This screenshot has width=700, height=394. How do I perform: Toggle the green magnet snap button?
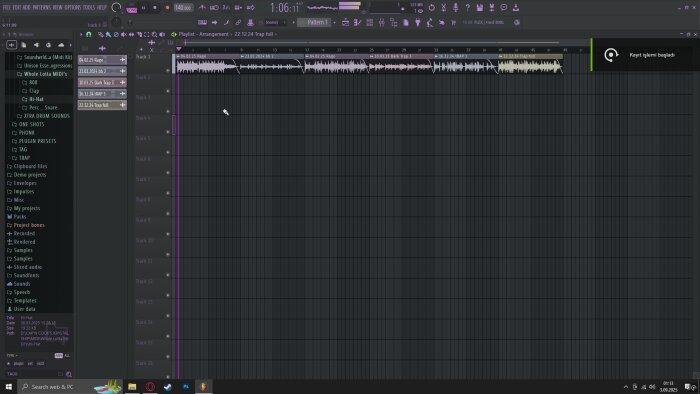[x=88, y=34]
